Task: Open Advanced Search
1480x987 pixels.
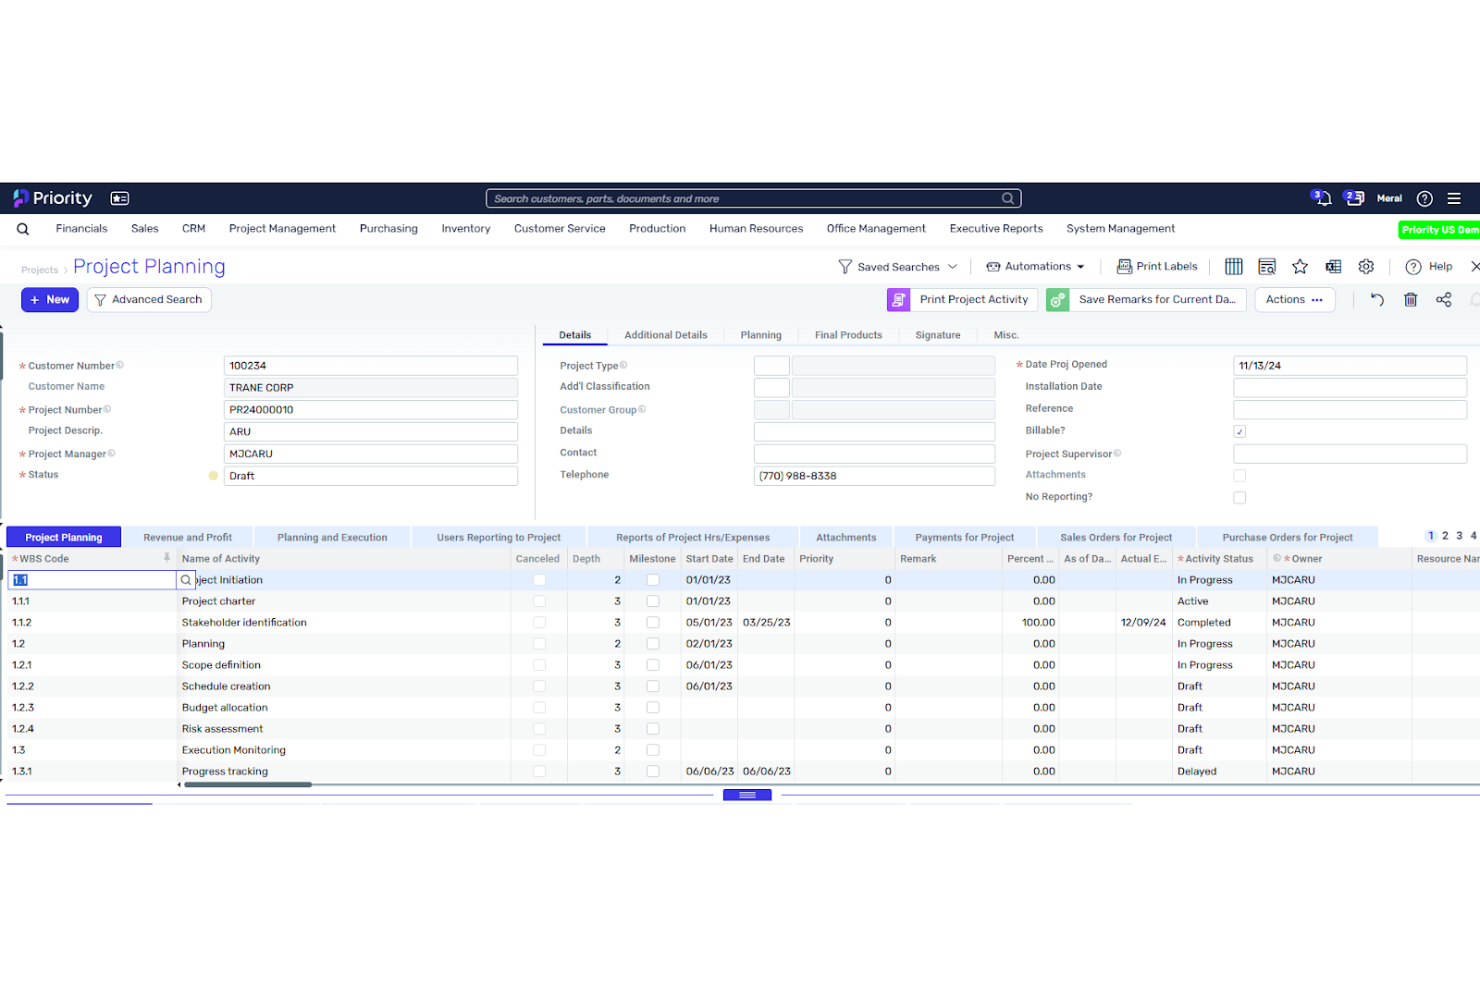Action: pyautogui.click(x=148, y=299)
